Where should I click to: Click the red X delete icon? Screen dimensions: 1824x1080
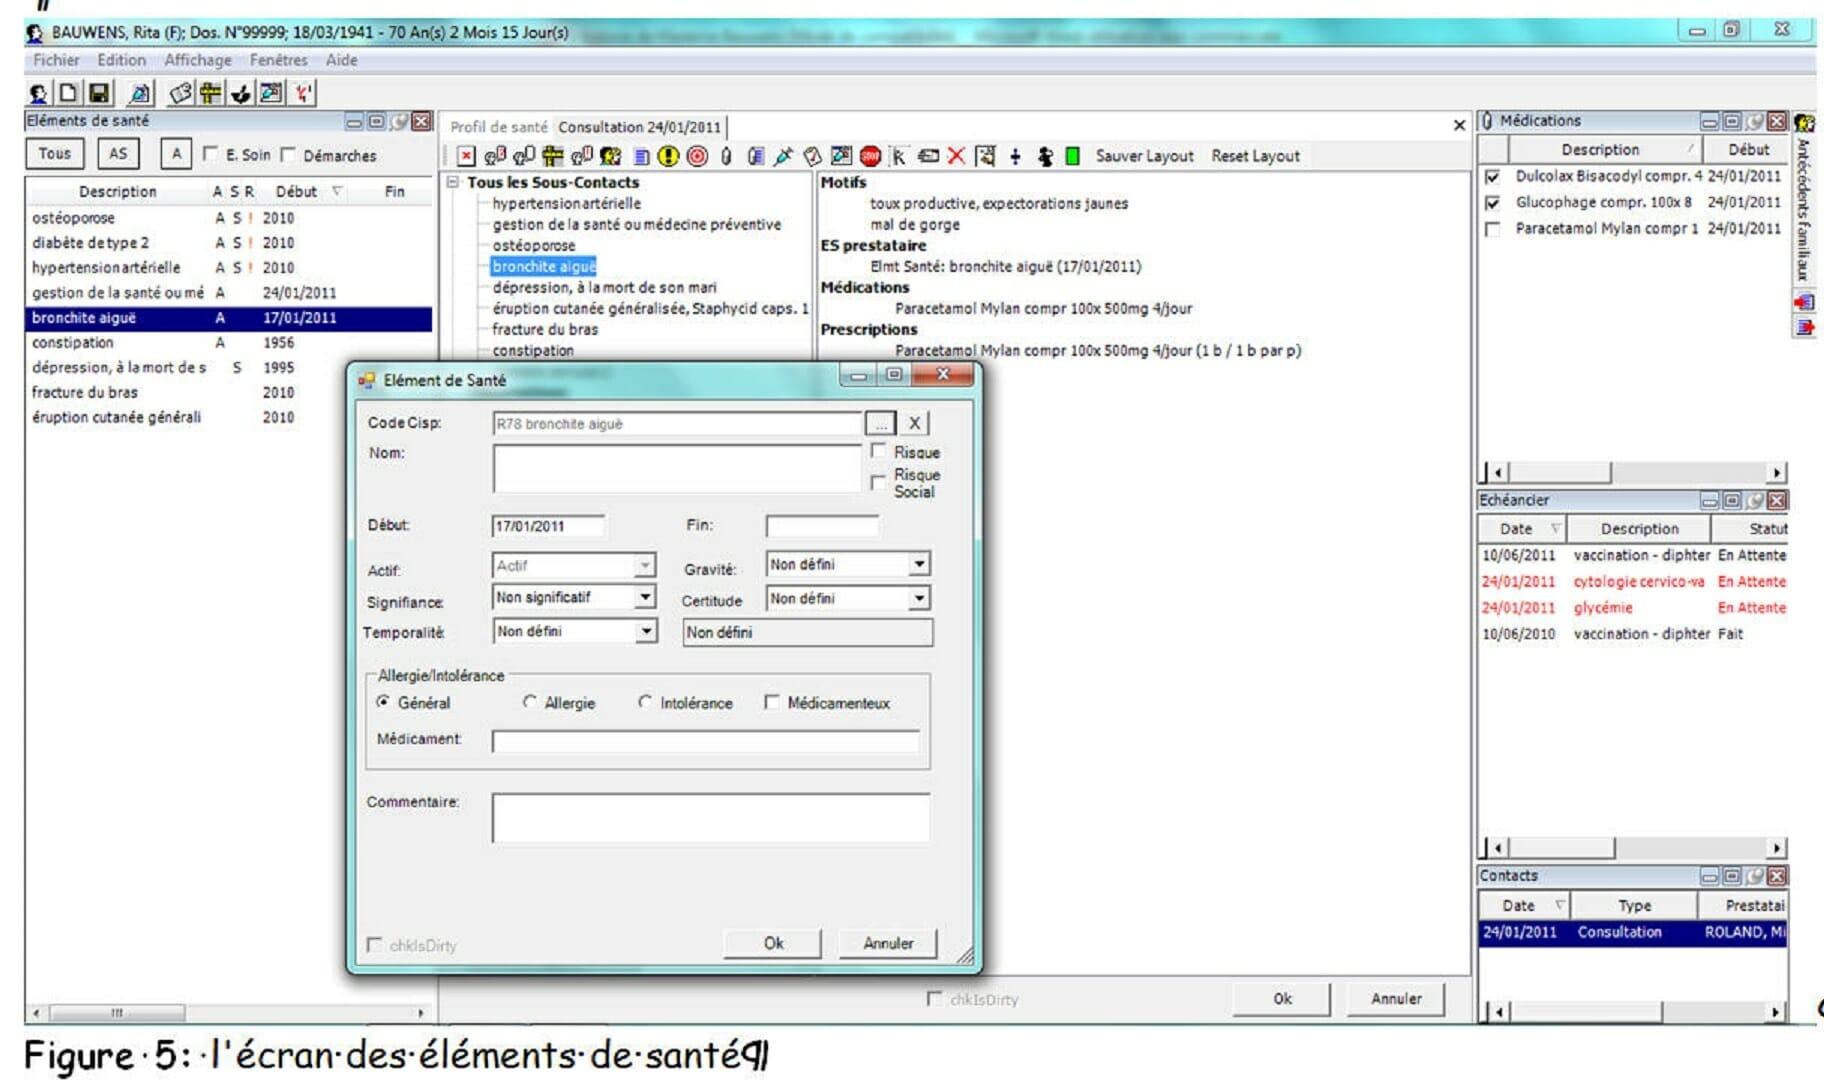956,156
